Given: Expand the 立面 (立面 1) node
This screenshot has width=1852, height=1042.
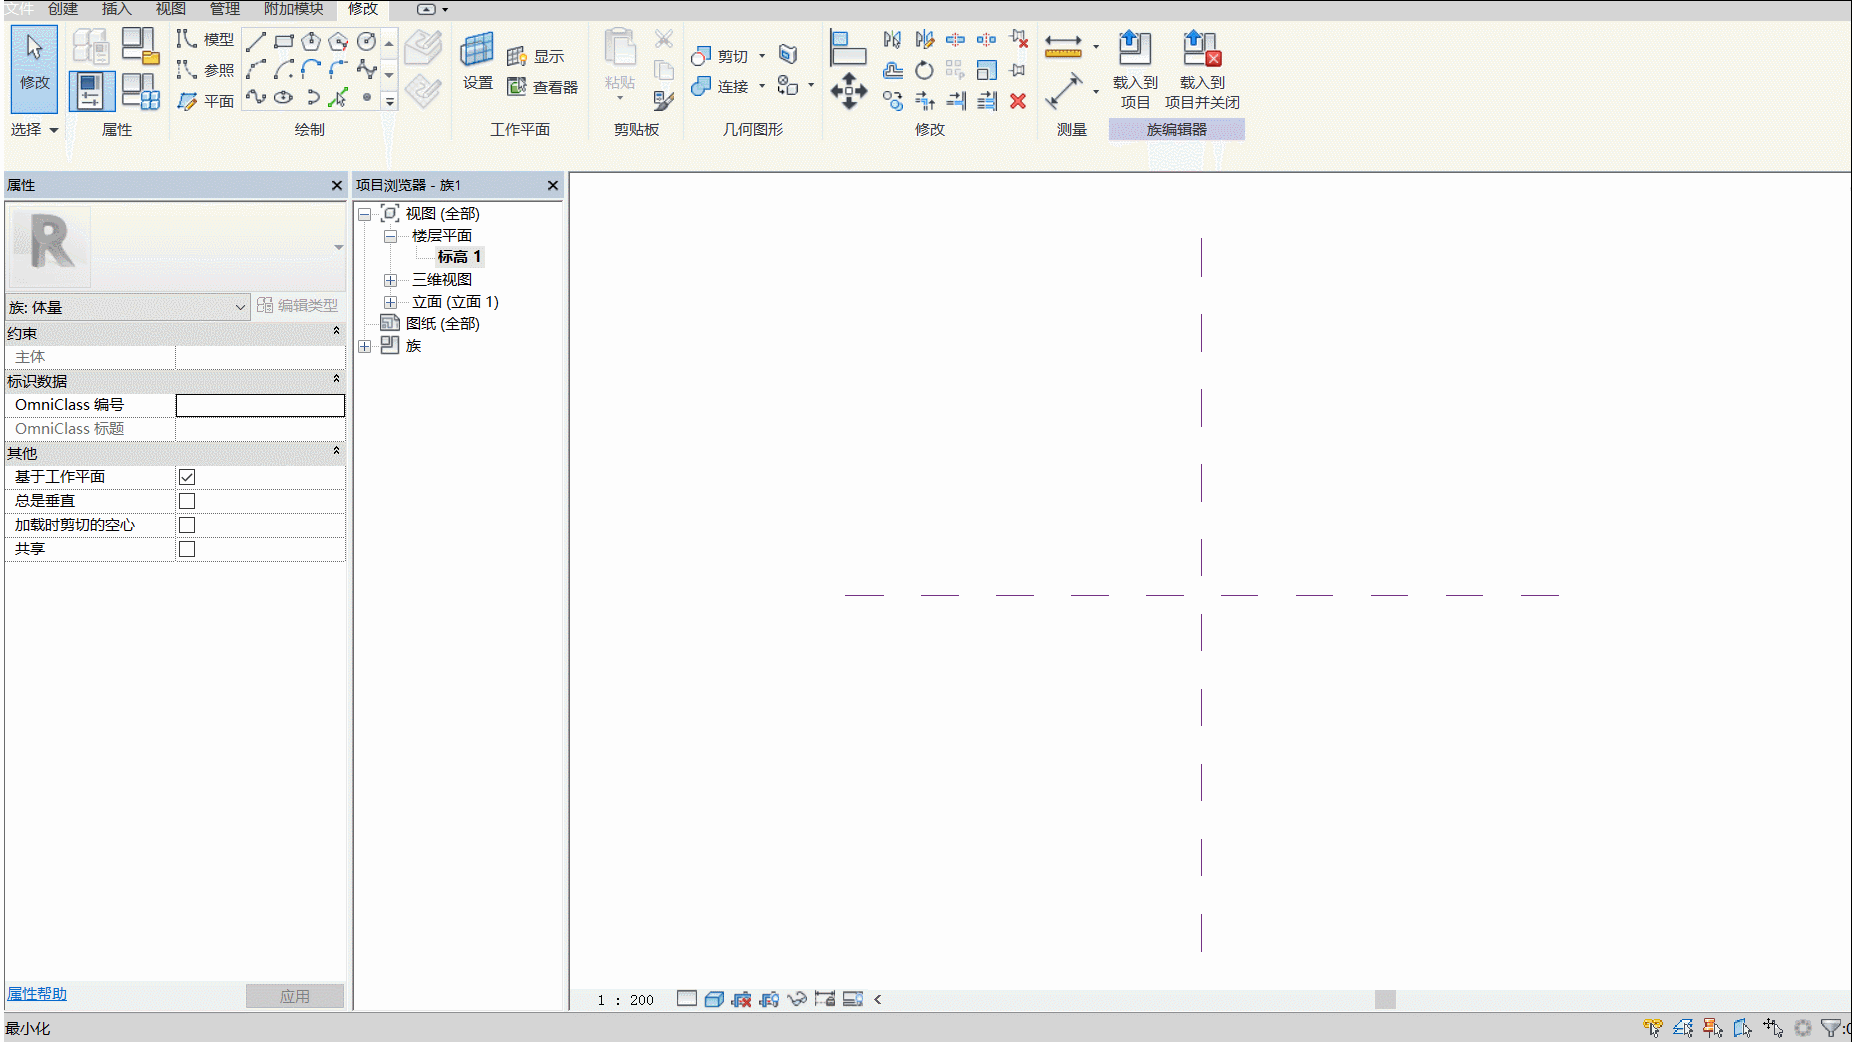Looking at the screenshot, I should [x=391, y=302].
